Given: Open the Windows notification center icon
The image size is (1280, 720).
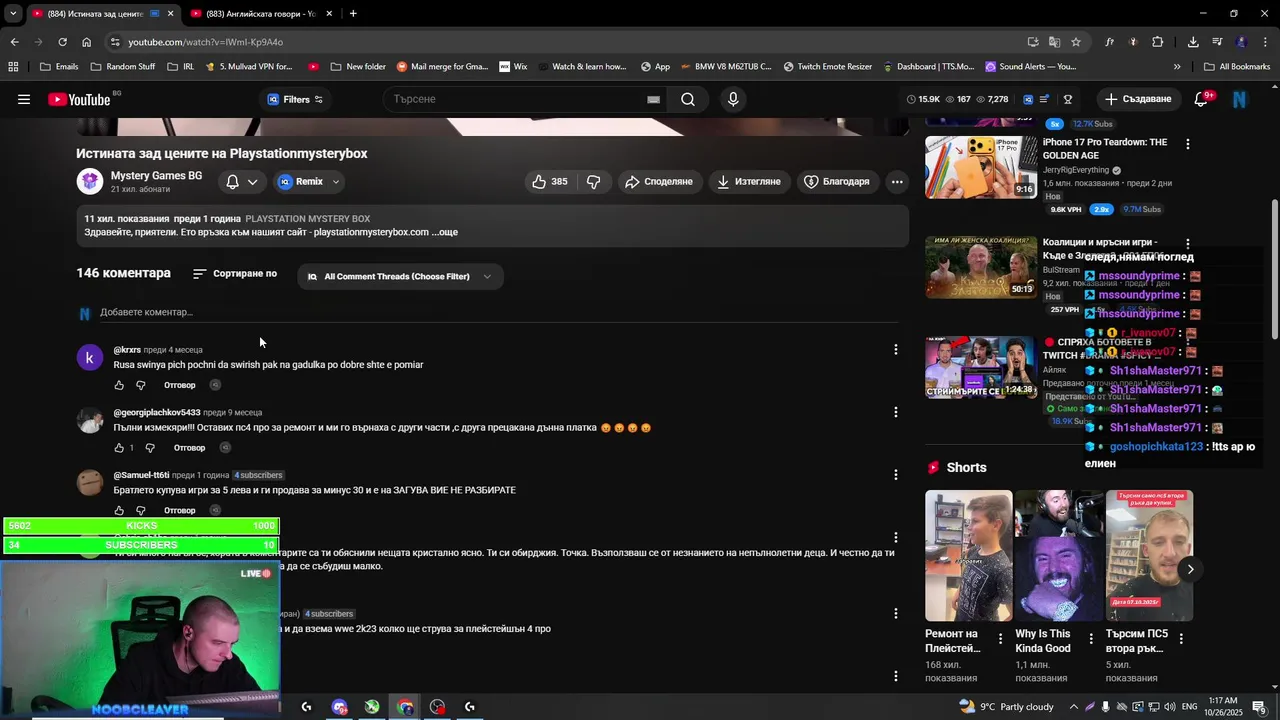Looking at the screenshot, I should (1258, 707).
